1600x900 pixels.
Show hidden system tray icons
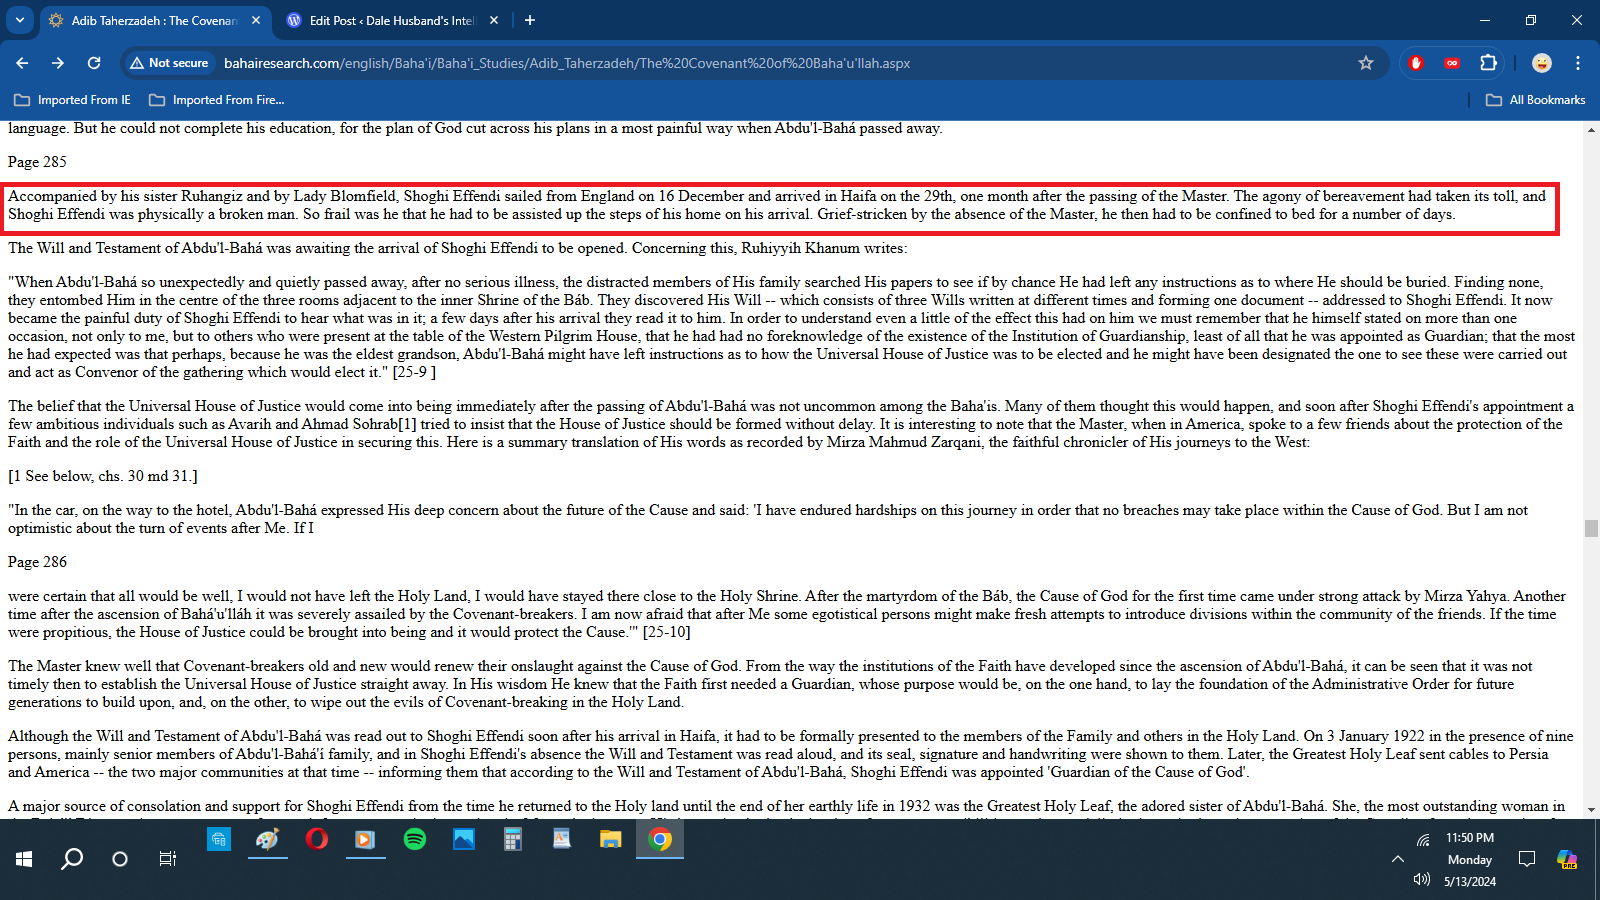1397,859
